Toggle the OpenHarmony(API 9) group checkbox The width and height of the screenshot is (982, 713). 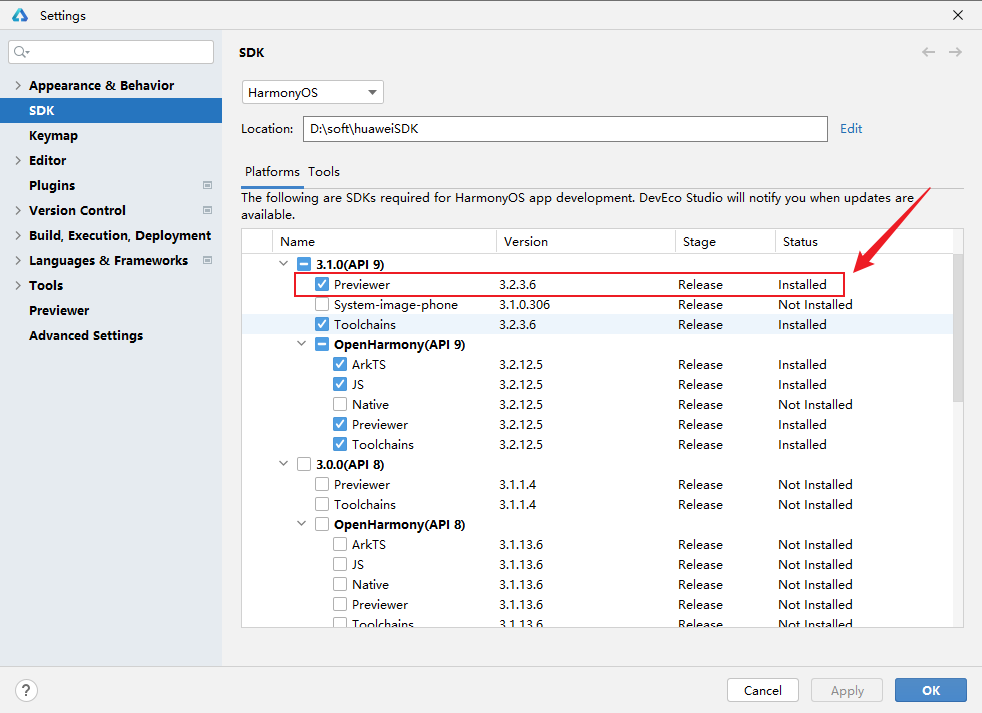(x=322, y=345)
